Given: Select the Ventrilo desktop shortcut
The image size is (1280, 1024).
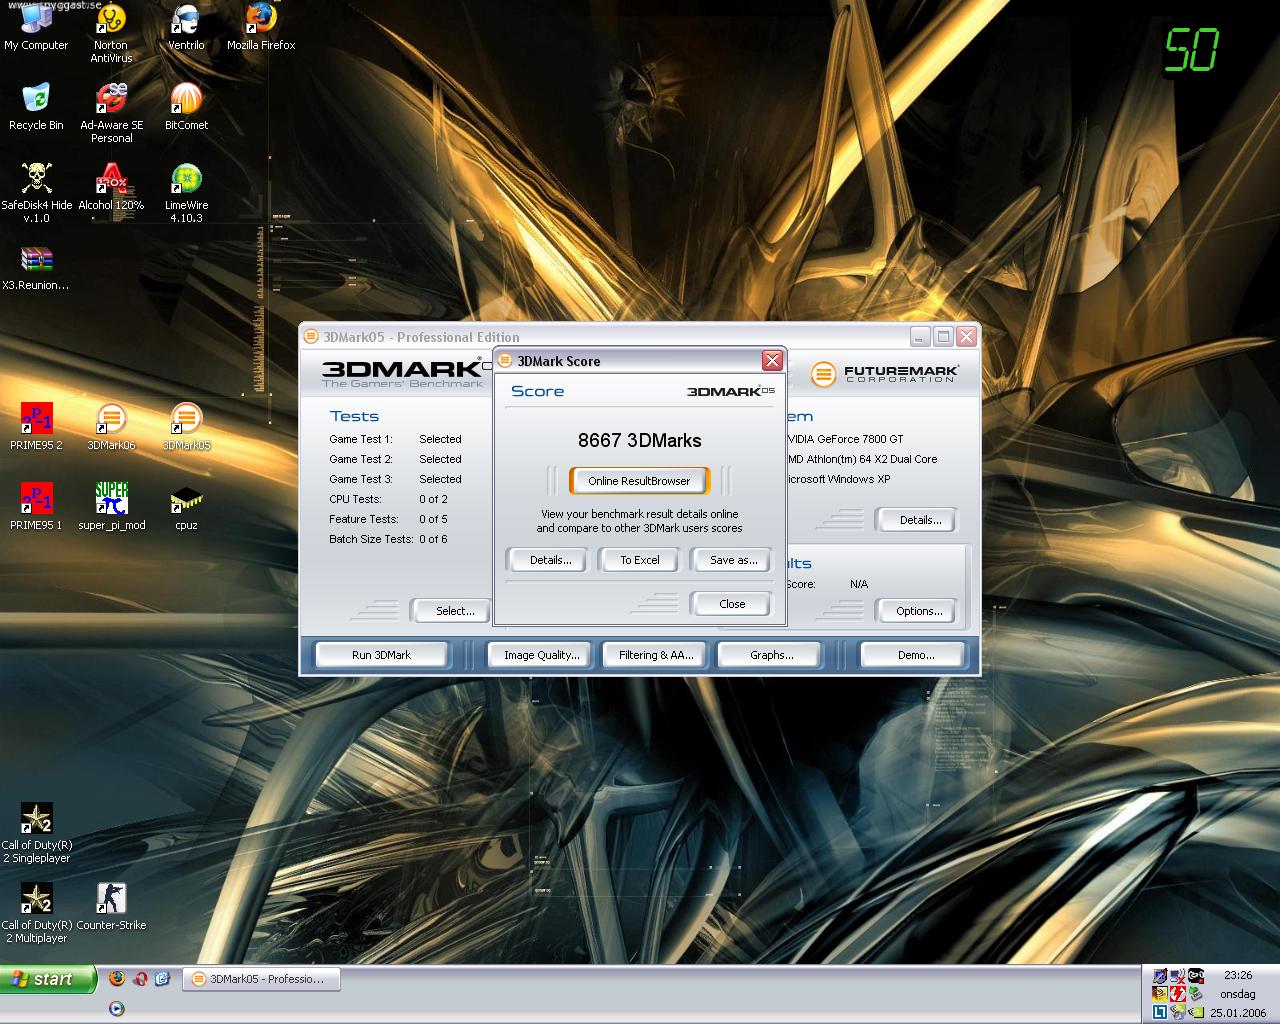Looking at the screenshot, I should coord(186,28).
